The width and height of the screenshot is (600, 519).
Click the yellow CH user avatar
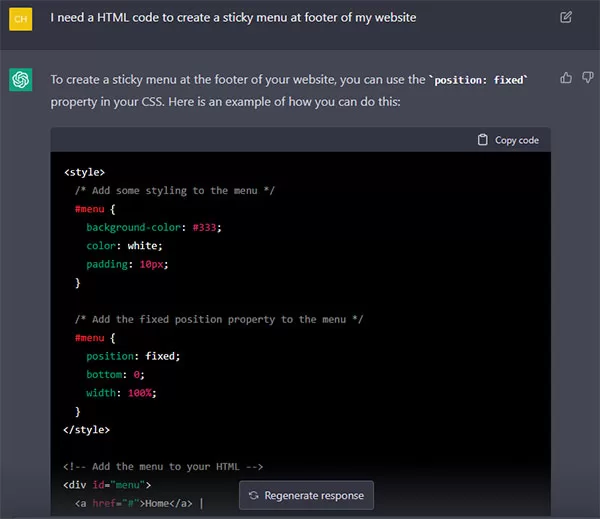[21, 19]
